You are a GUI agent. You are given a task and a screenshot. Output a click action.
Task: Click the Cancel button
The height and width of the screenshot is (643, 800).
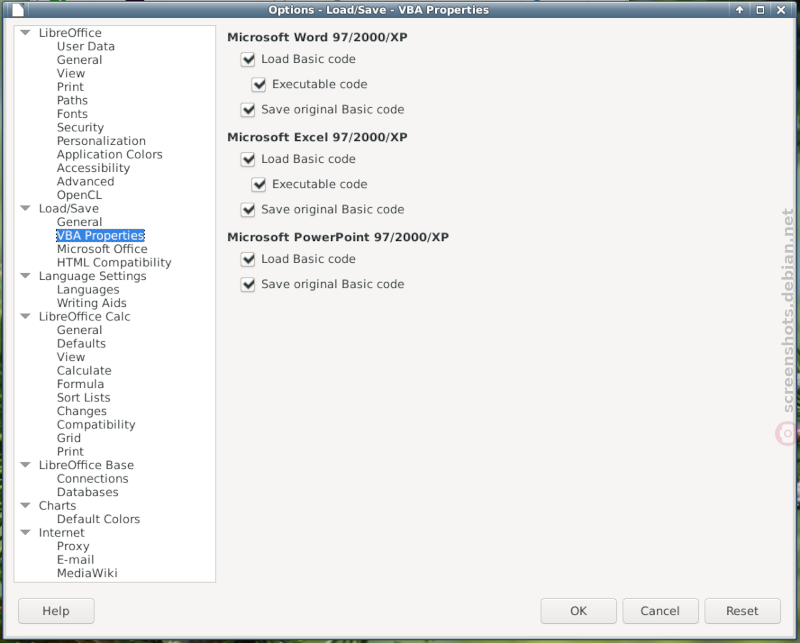point(660,611)
